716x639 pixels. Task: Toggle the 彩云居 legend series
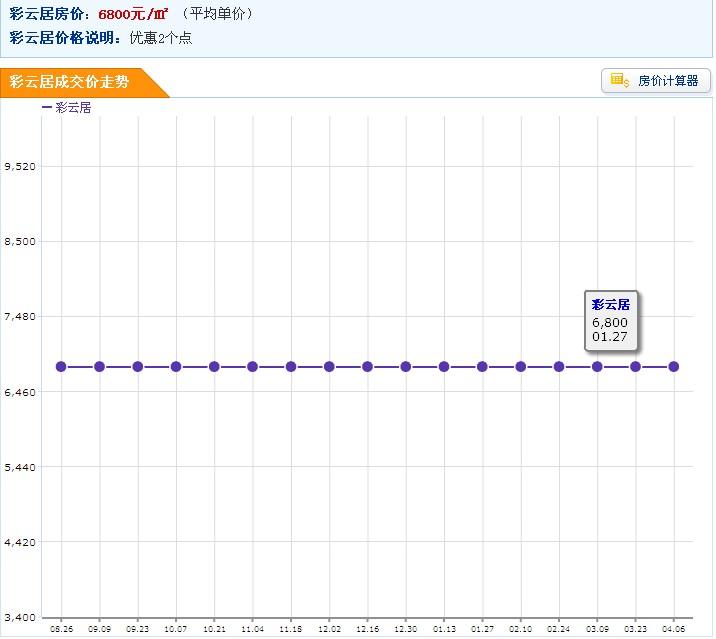pyautogui.click(x=67, y=108)
